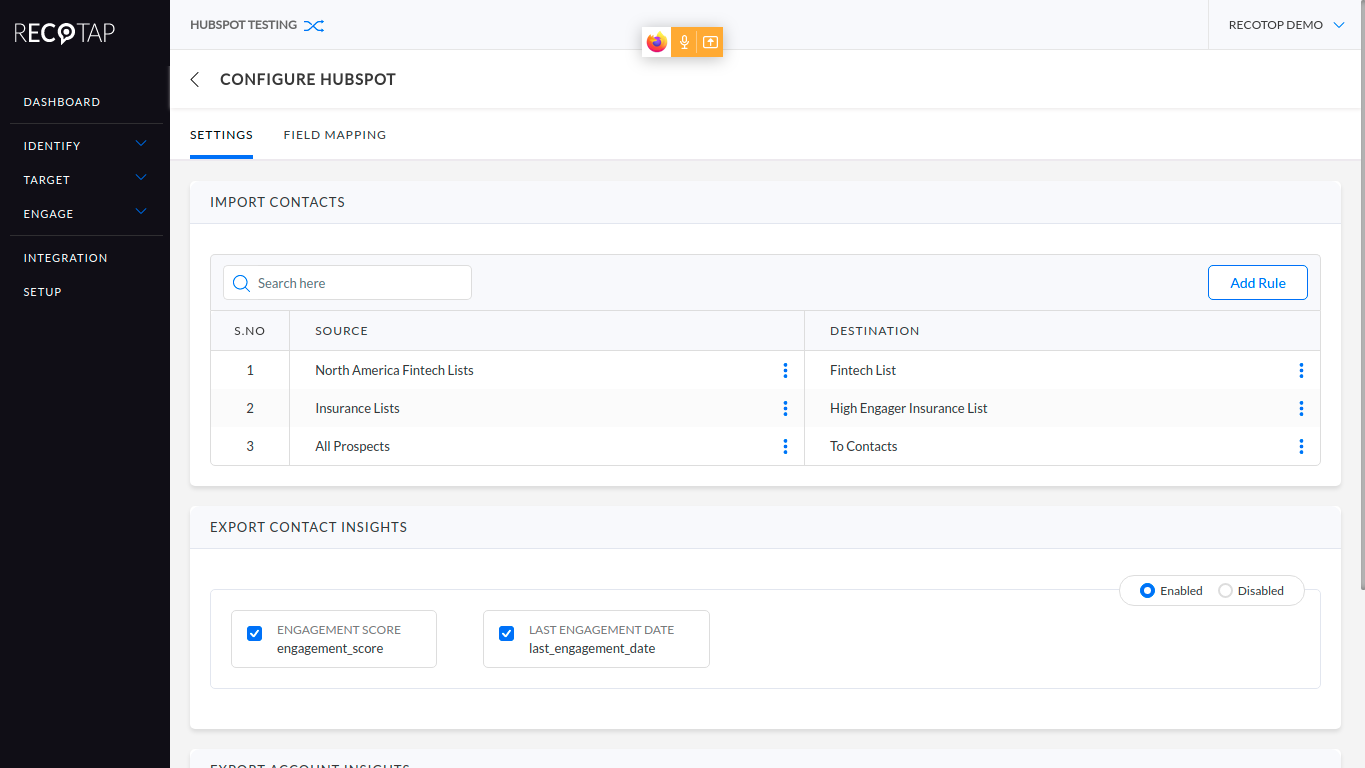Uncheck the Last Engagement Date checkbox
Image resolution: width=1365 pixels, height=768 pixels.
[x=506, y=633]
